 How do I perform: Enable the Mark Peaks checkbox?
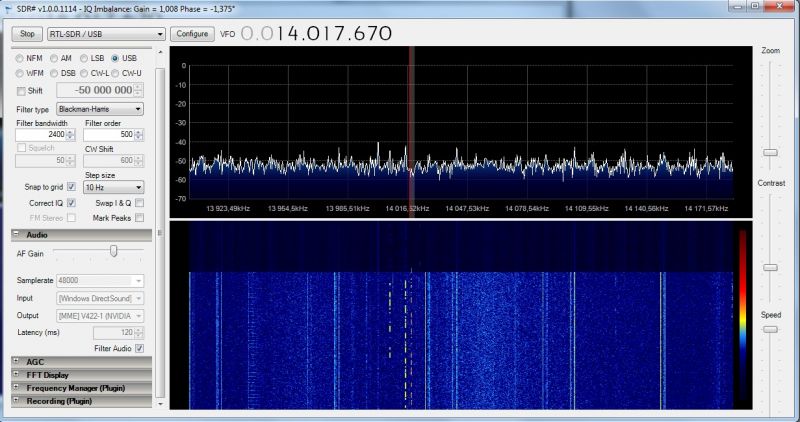139,218
